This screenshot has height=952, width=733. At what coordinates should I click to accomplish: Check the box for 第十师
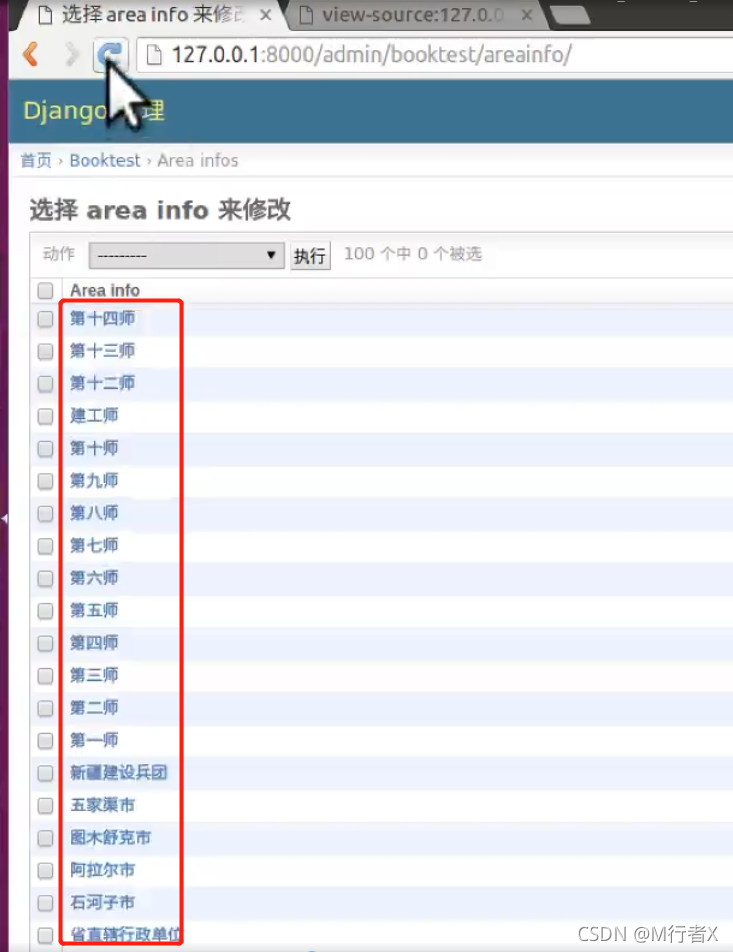(46, 449)
